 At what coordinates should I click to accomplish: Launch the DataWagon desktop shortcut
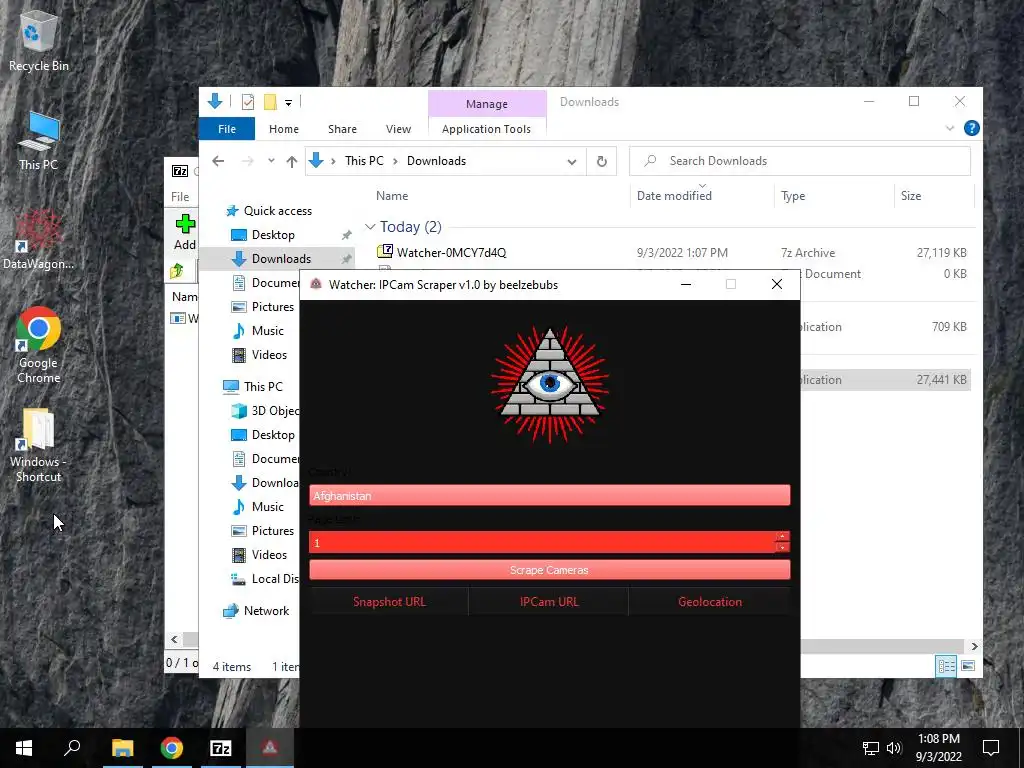(x=39, y=239)
